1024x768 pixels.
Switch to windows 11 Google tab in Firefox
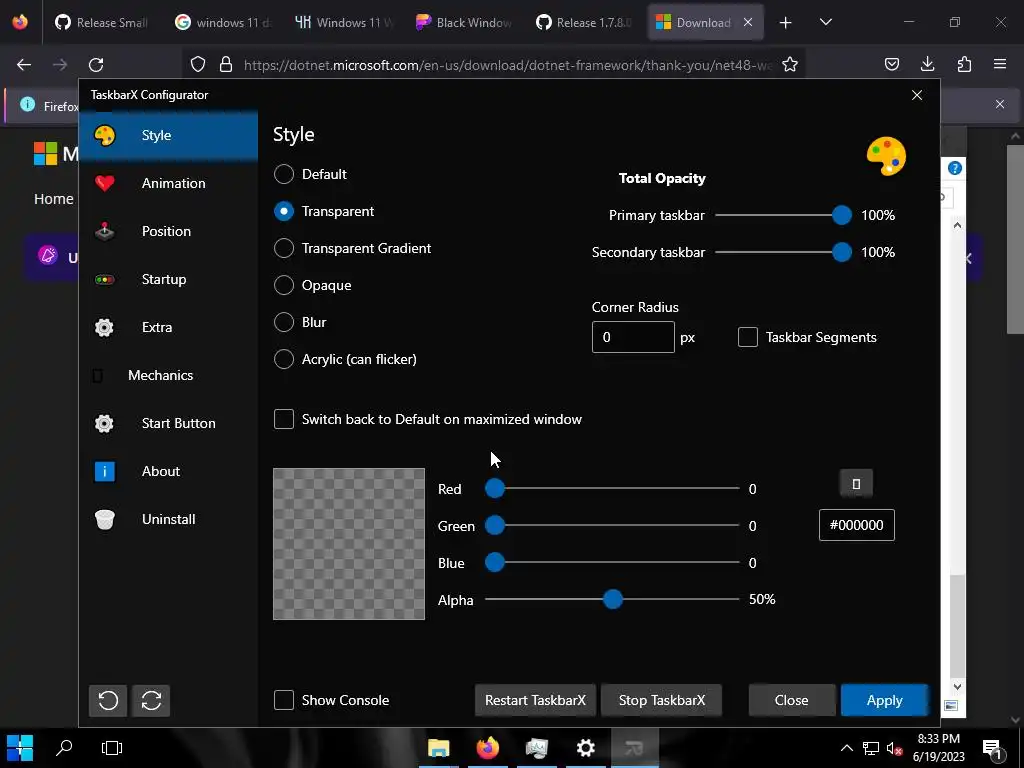tap(223, 22)
